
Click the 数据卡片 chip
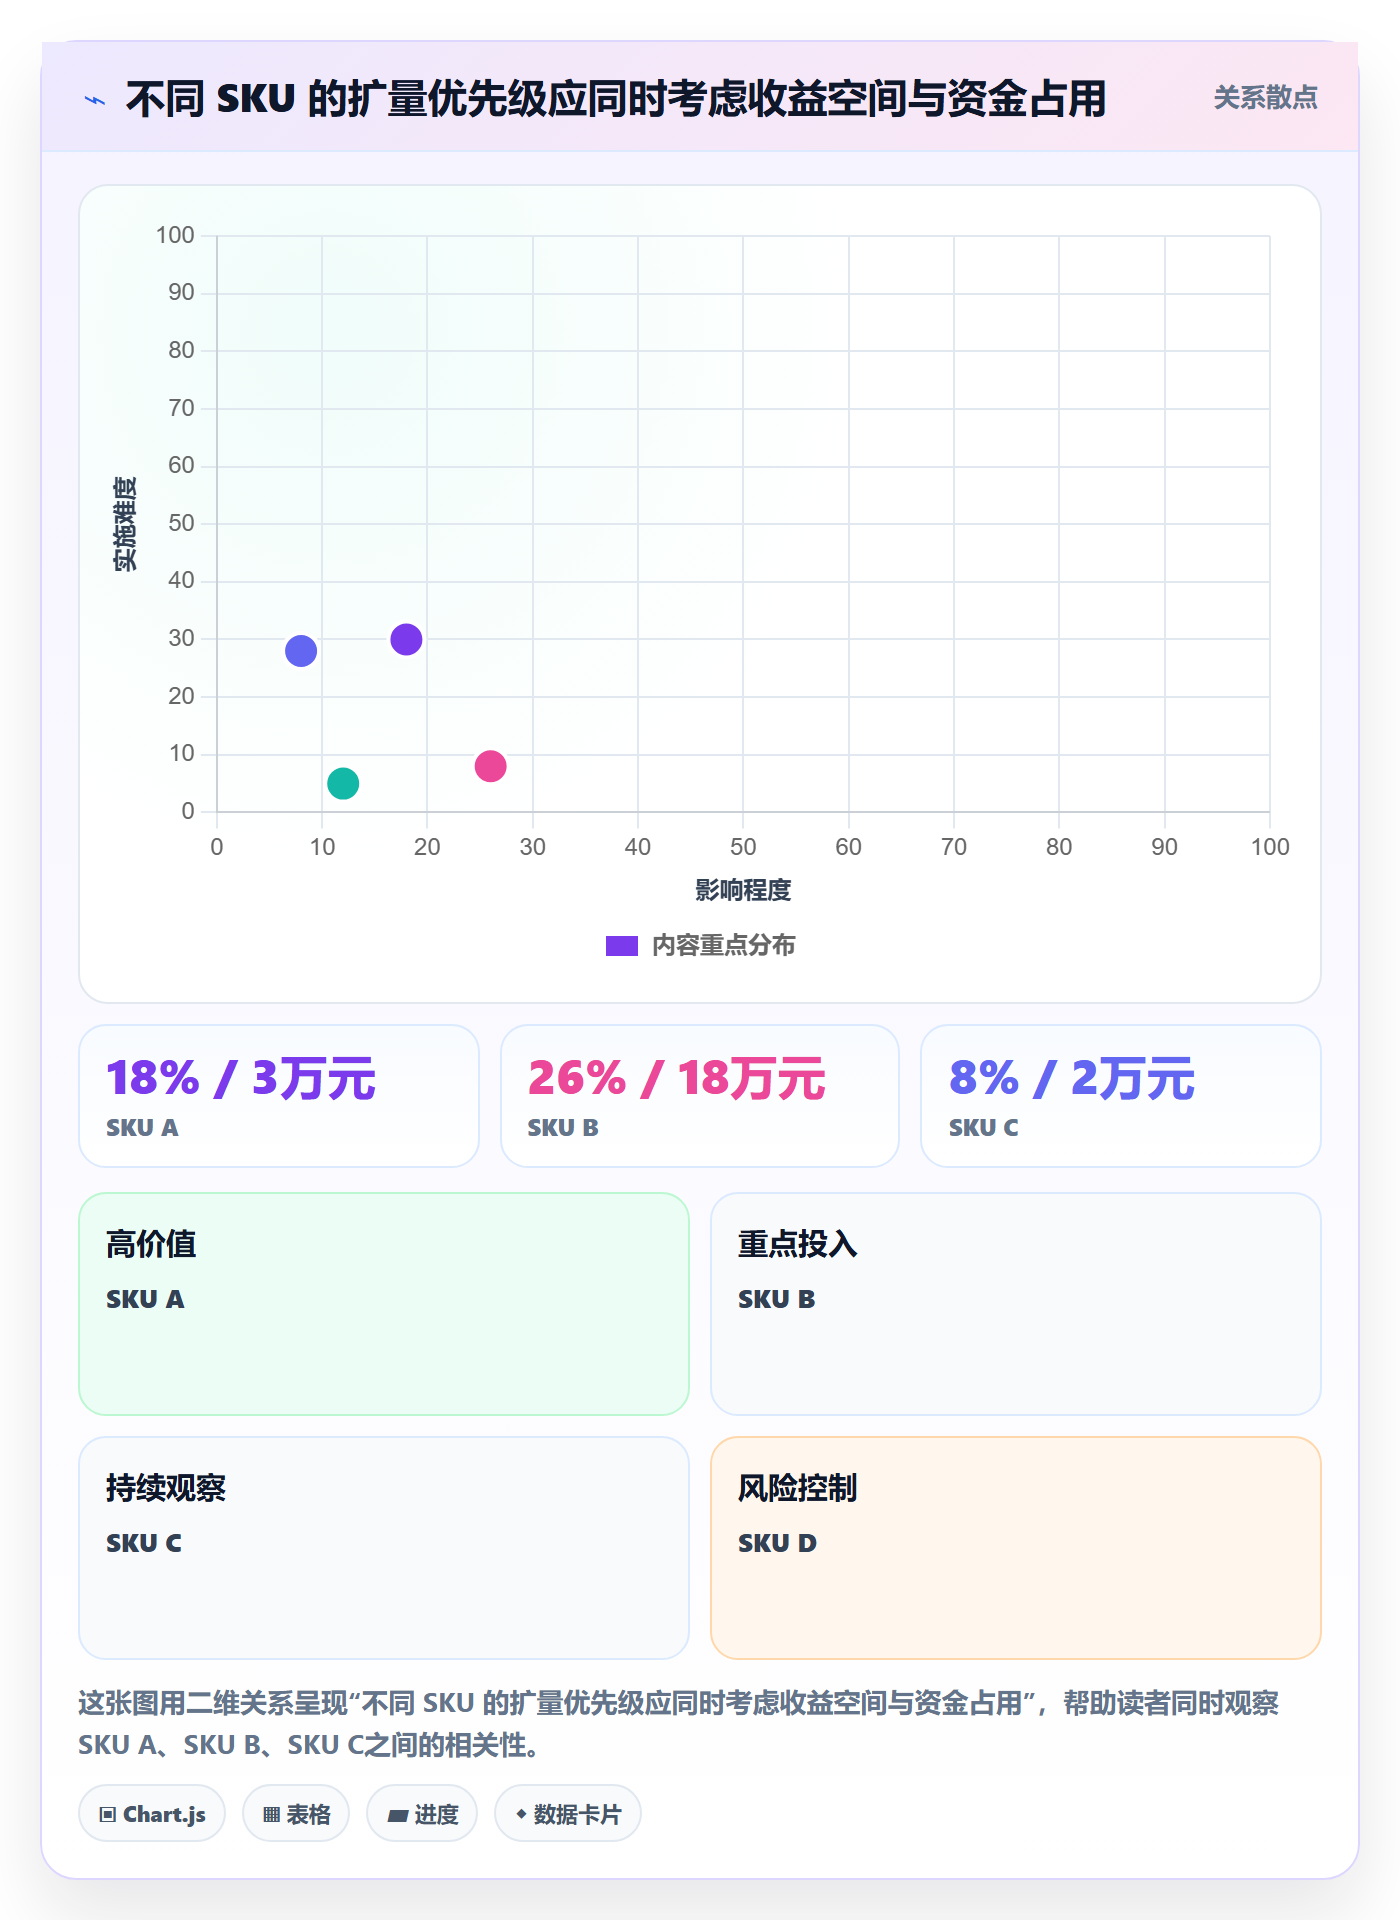[568, 1814]
